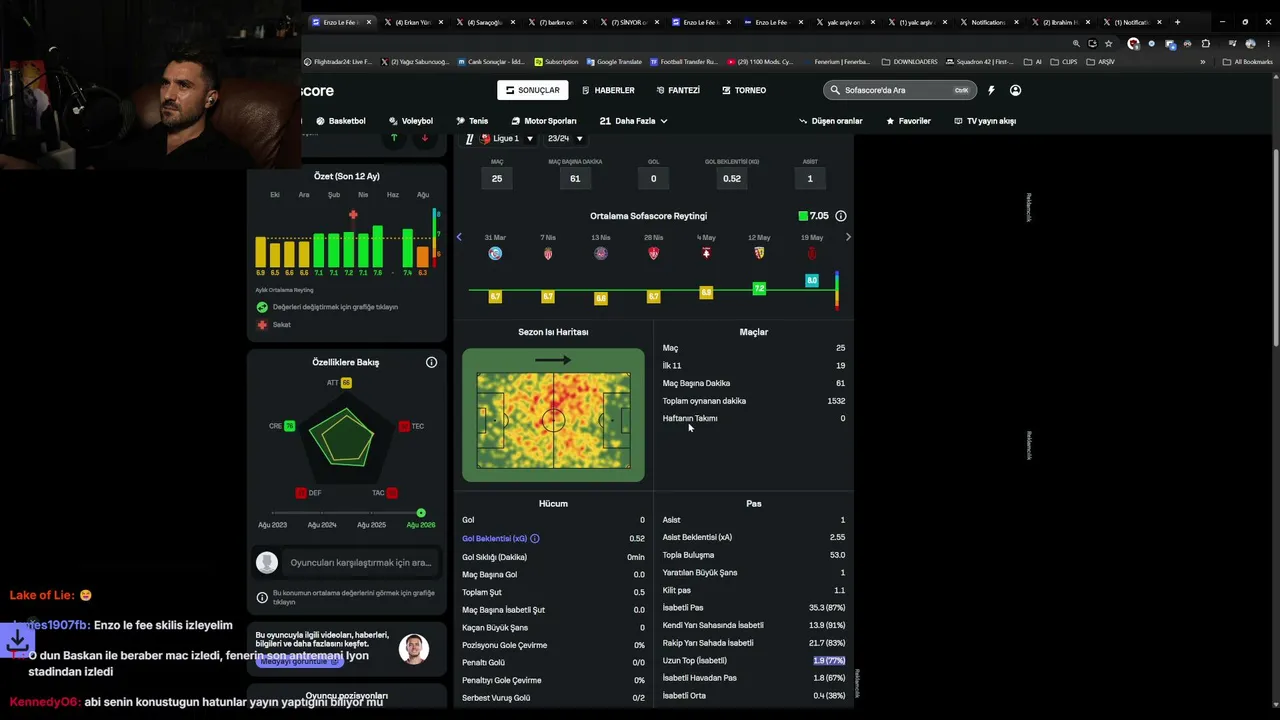
Task: Click the browser bookmark star icon
Action: click(x=1108, y=44)
